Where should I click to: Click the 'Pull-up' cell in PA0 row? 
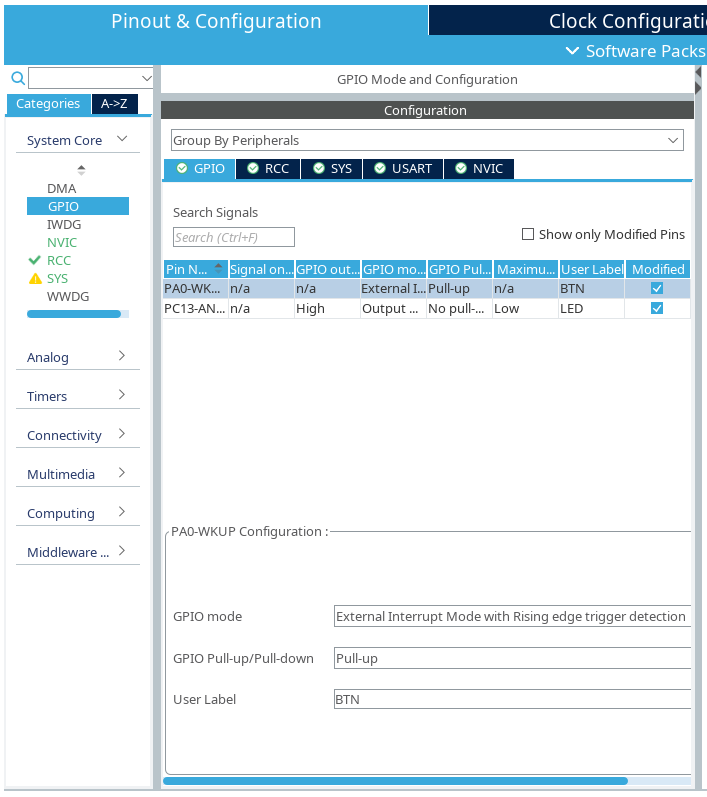[x=460, y=289]
